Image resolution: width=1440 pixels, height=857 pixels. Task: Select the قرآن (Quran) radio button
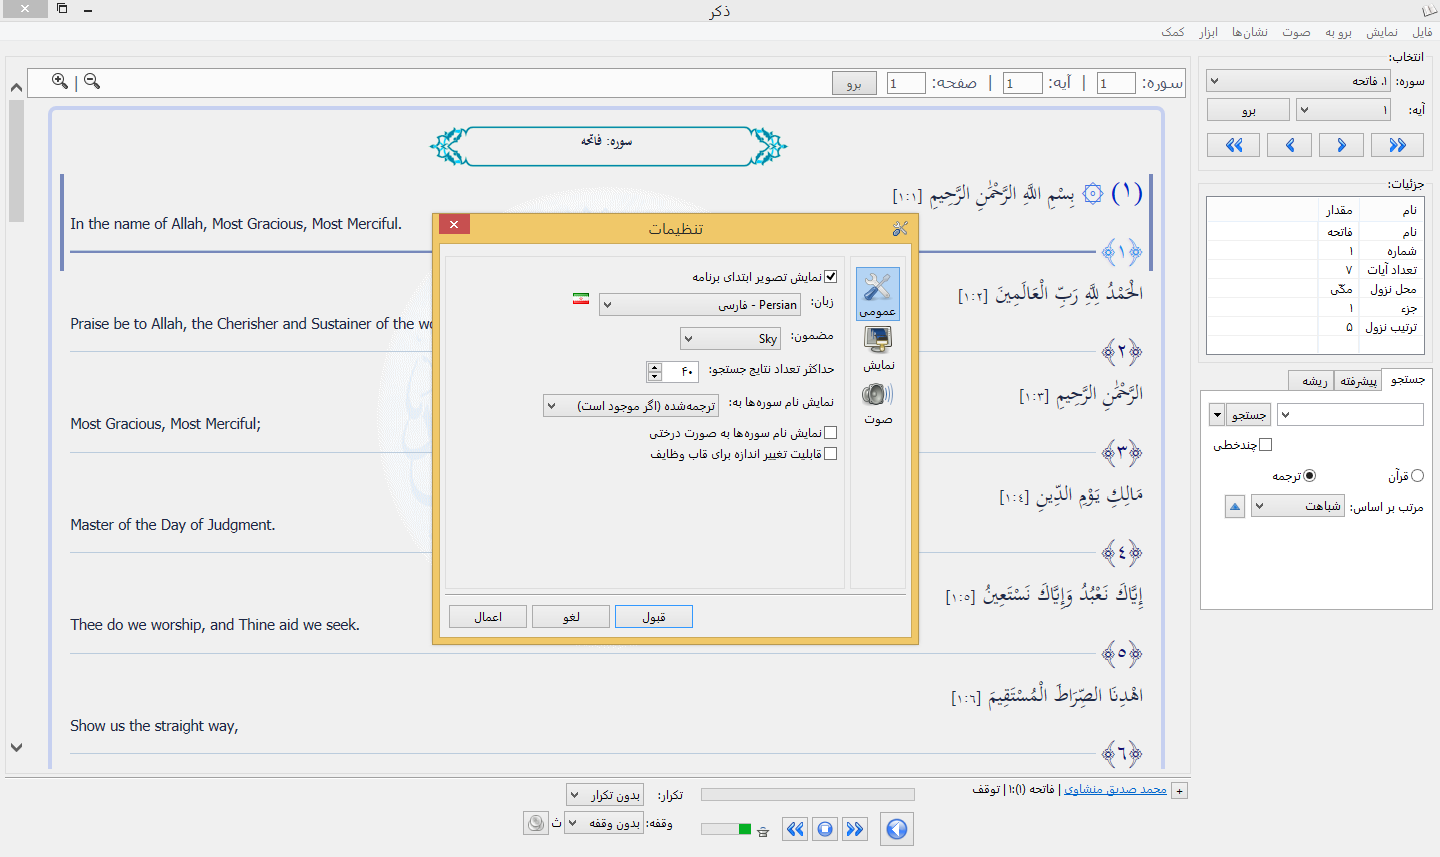pos(1417,476)
